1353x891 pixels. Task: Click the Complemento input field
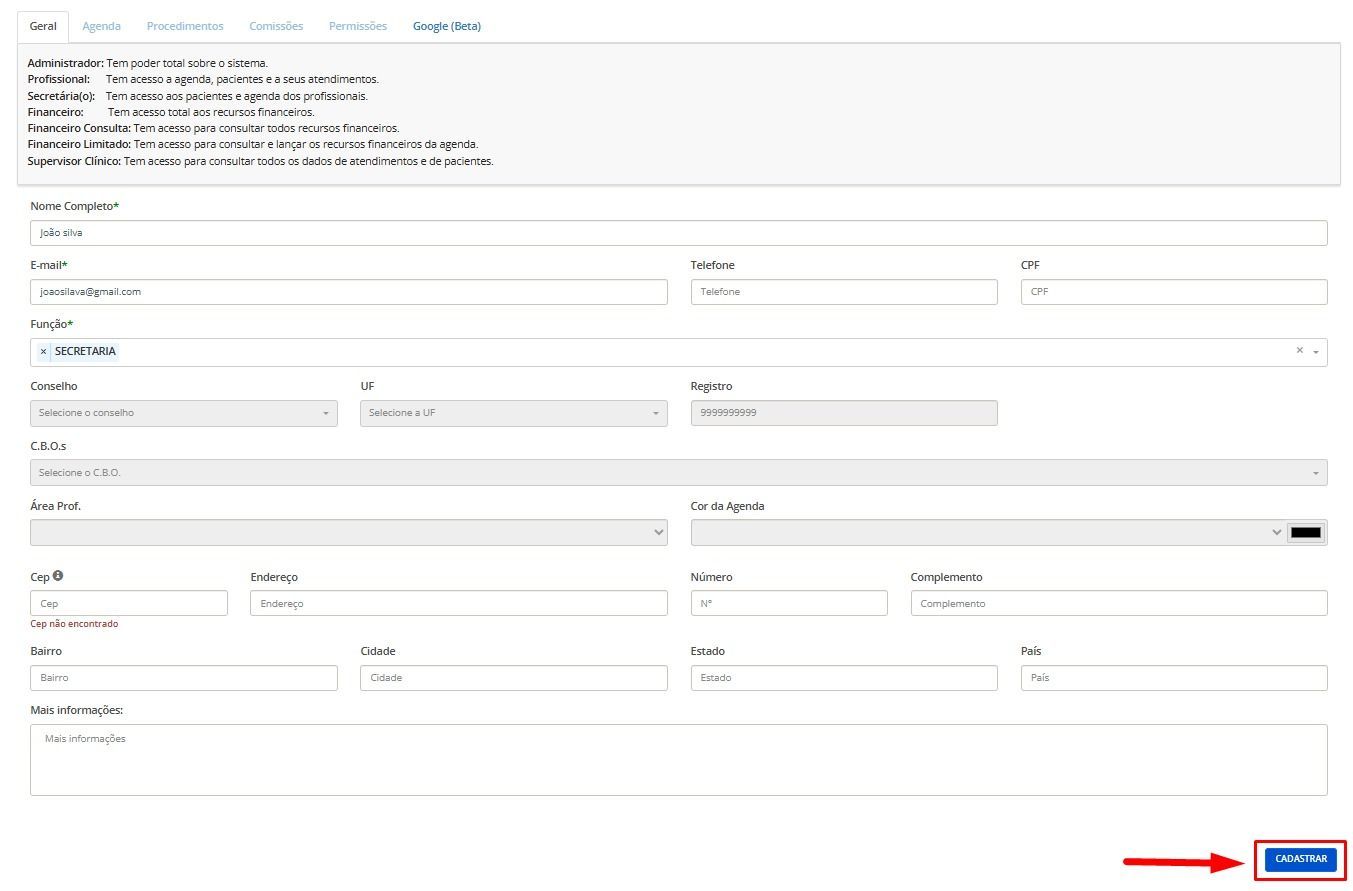click(x=1119, y=603)
